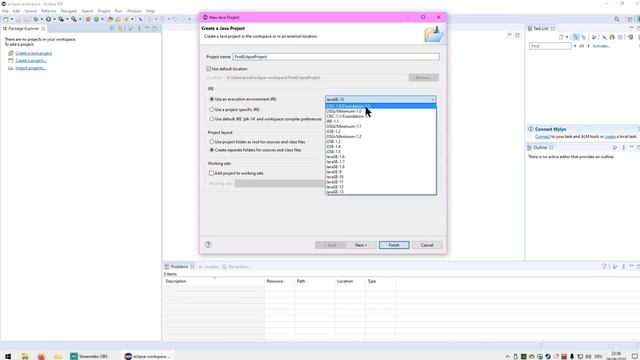
Task: Choose JavaSE-9 in the JRE list
Action: tap(380, 172)
